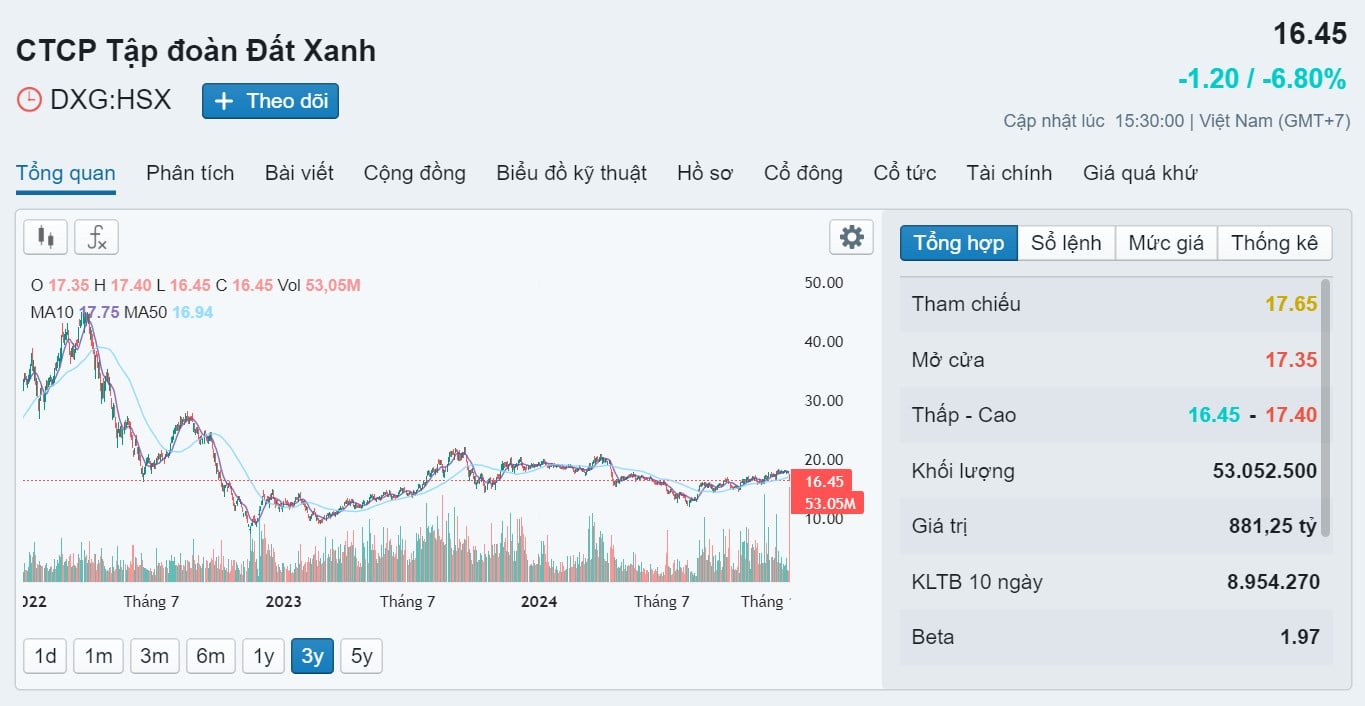Open the Giá quá khứ tab
This screenshot has width=1365, height=706.
(x=1140, y=173)
